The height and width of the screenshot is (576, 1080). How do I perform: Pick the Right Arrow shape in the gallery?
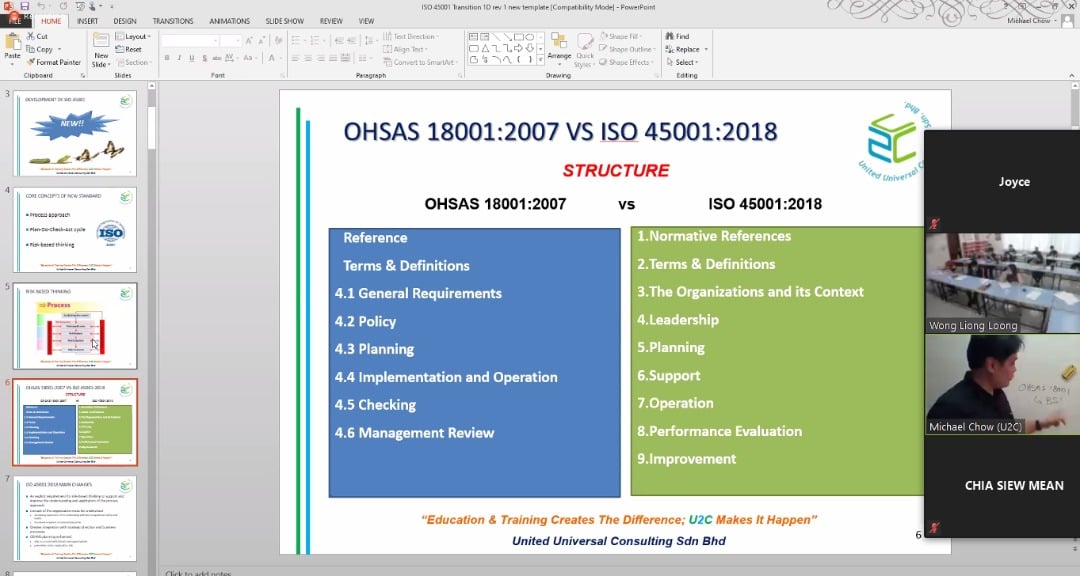point(518,48)
